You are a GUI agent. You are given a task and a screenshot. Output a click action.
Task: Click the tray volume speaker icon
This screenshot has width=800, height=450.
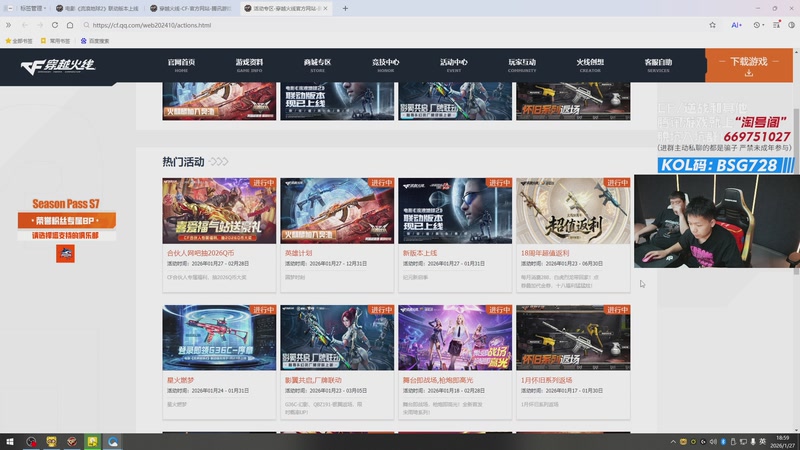[x=713, y=441]
